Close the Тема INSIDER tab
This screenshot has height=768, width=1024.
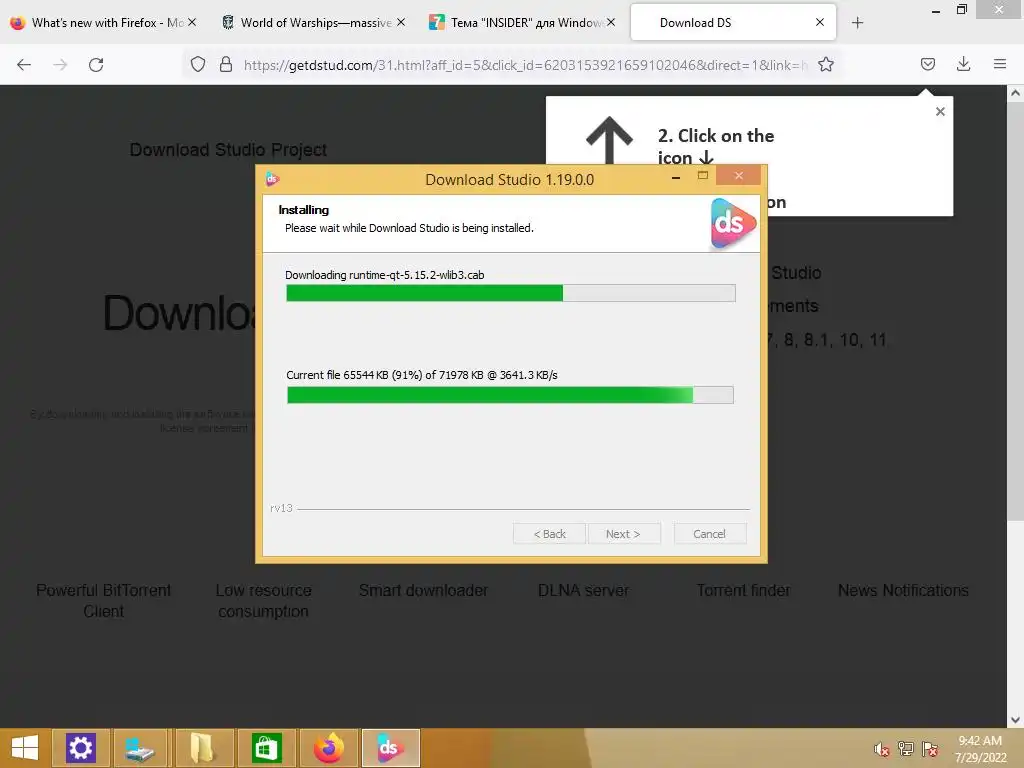click(611, 22)
